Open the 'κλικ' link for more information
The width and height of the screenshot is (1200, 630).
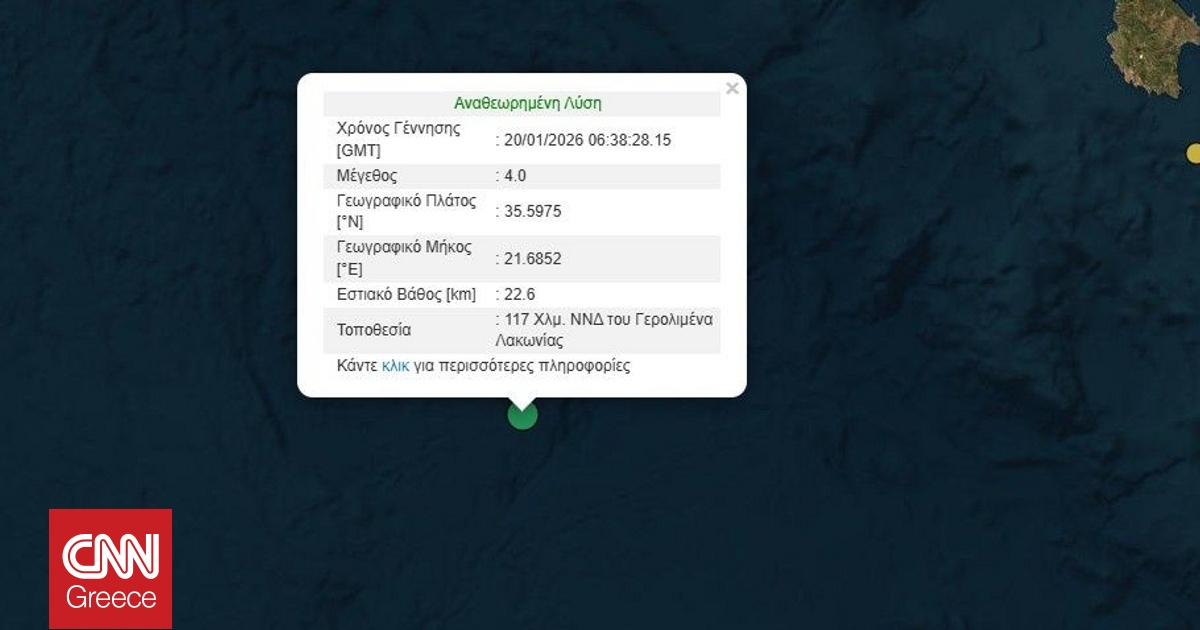pos(396,366)
